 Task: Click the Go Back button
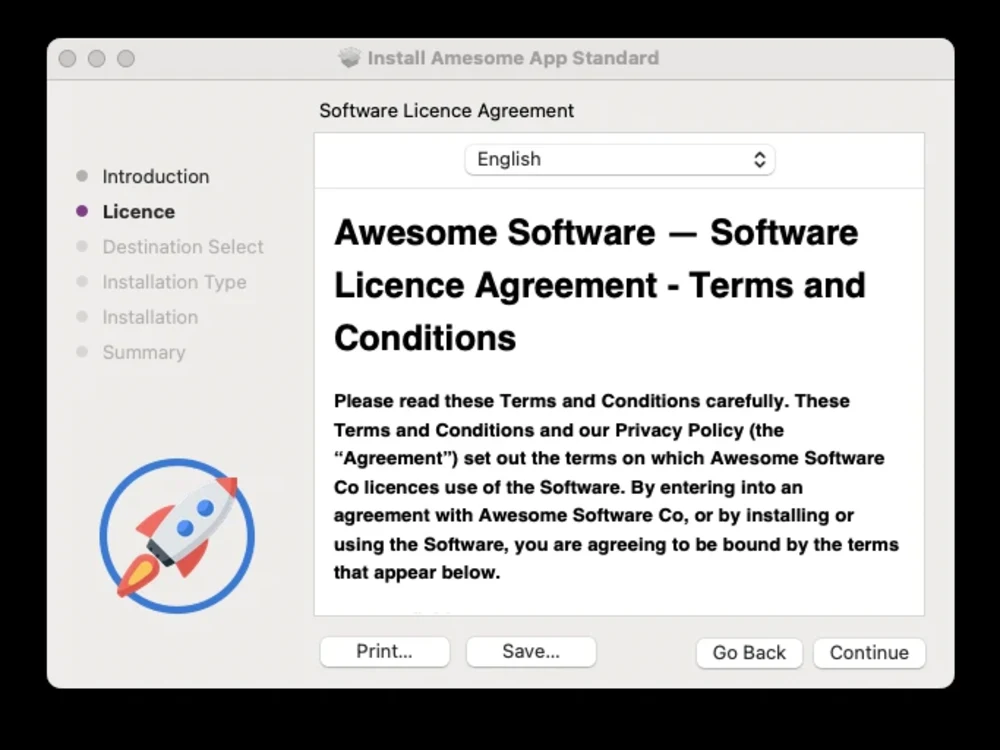coord(749,652)
